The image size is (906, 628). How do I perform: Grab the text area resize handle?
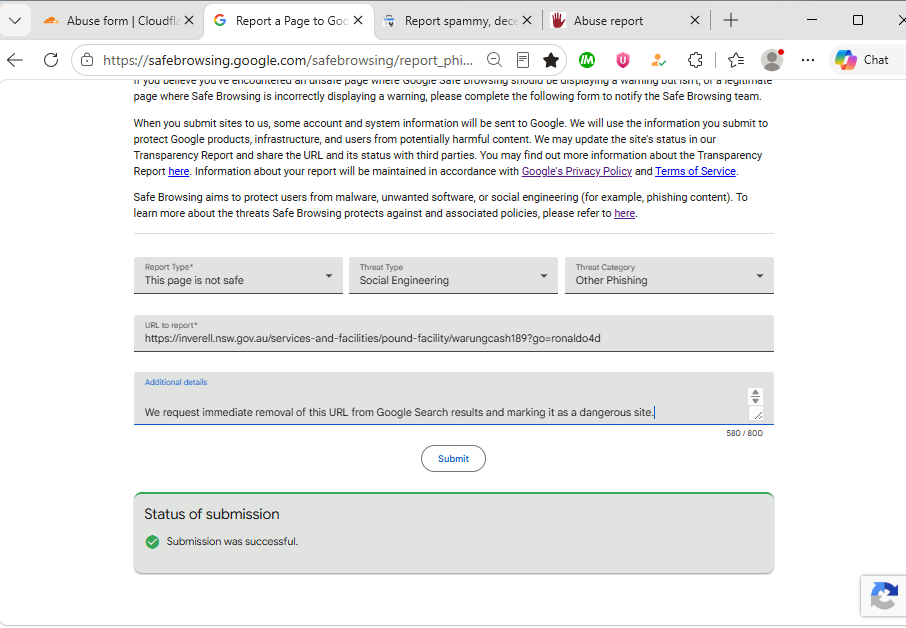coord(756,414)
